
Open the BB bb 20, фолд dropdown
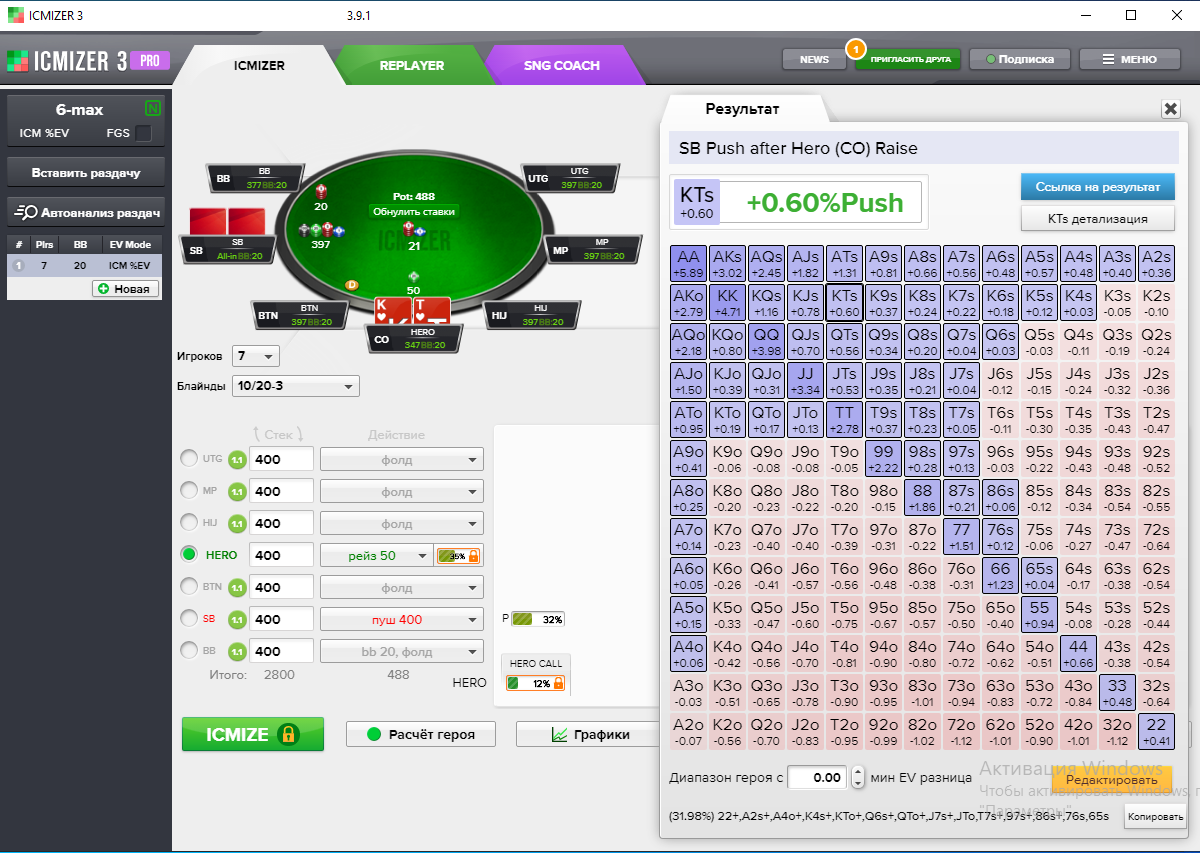coord(402,652)
